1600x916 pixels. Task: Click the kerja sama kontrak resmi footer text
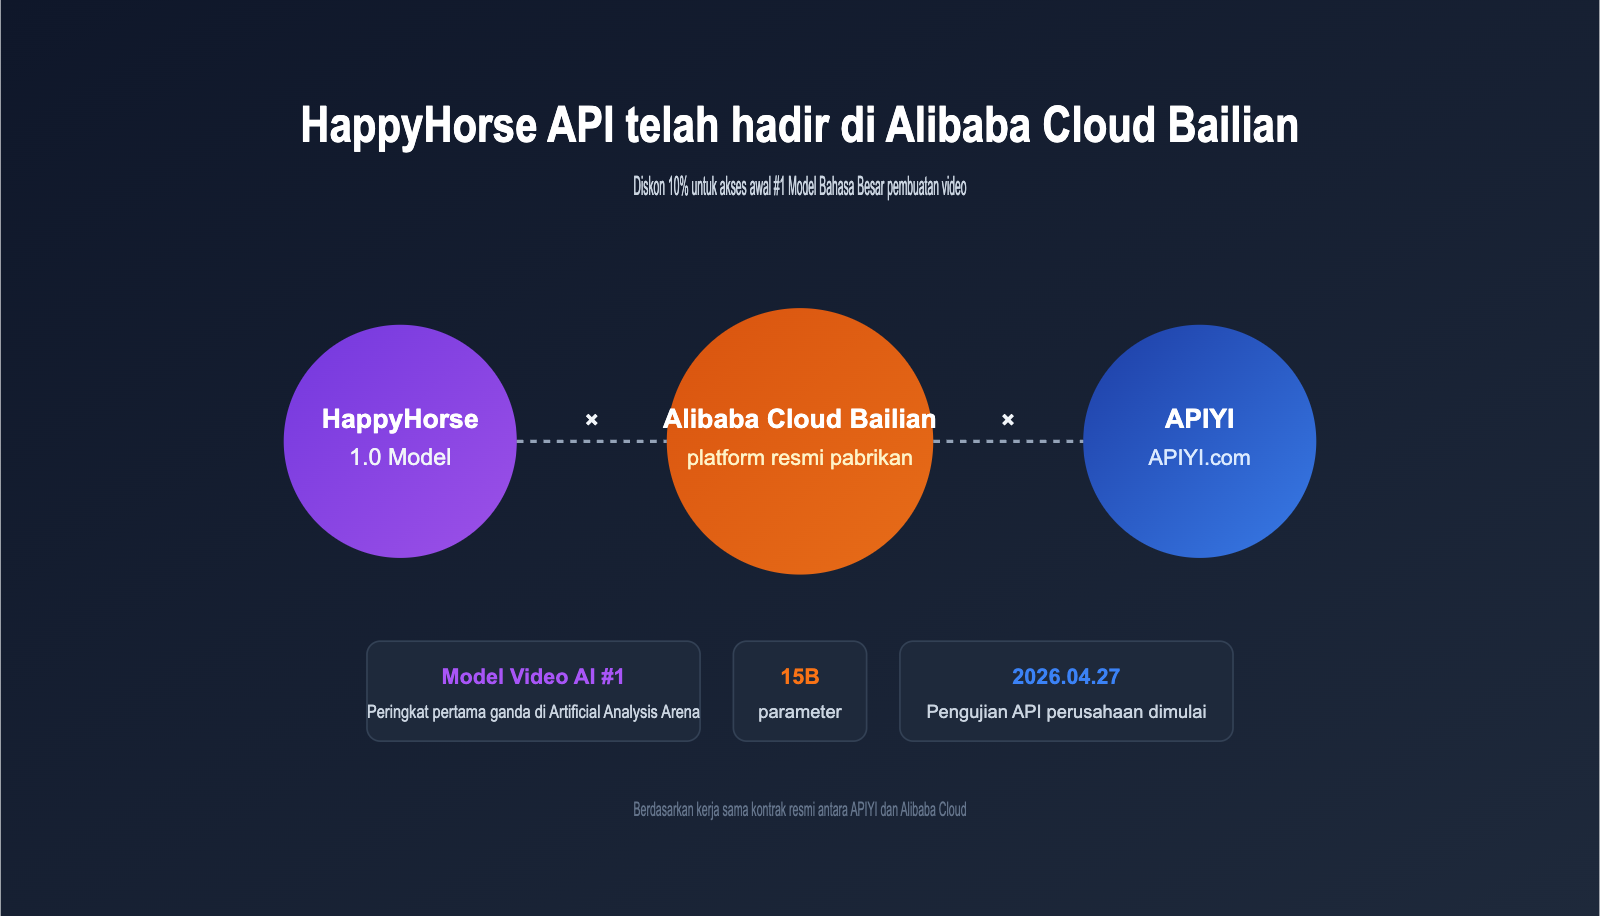coord(799,809)
